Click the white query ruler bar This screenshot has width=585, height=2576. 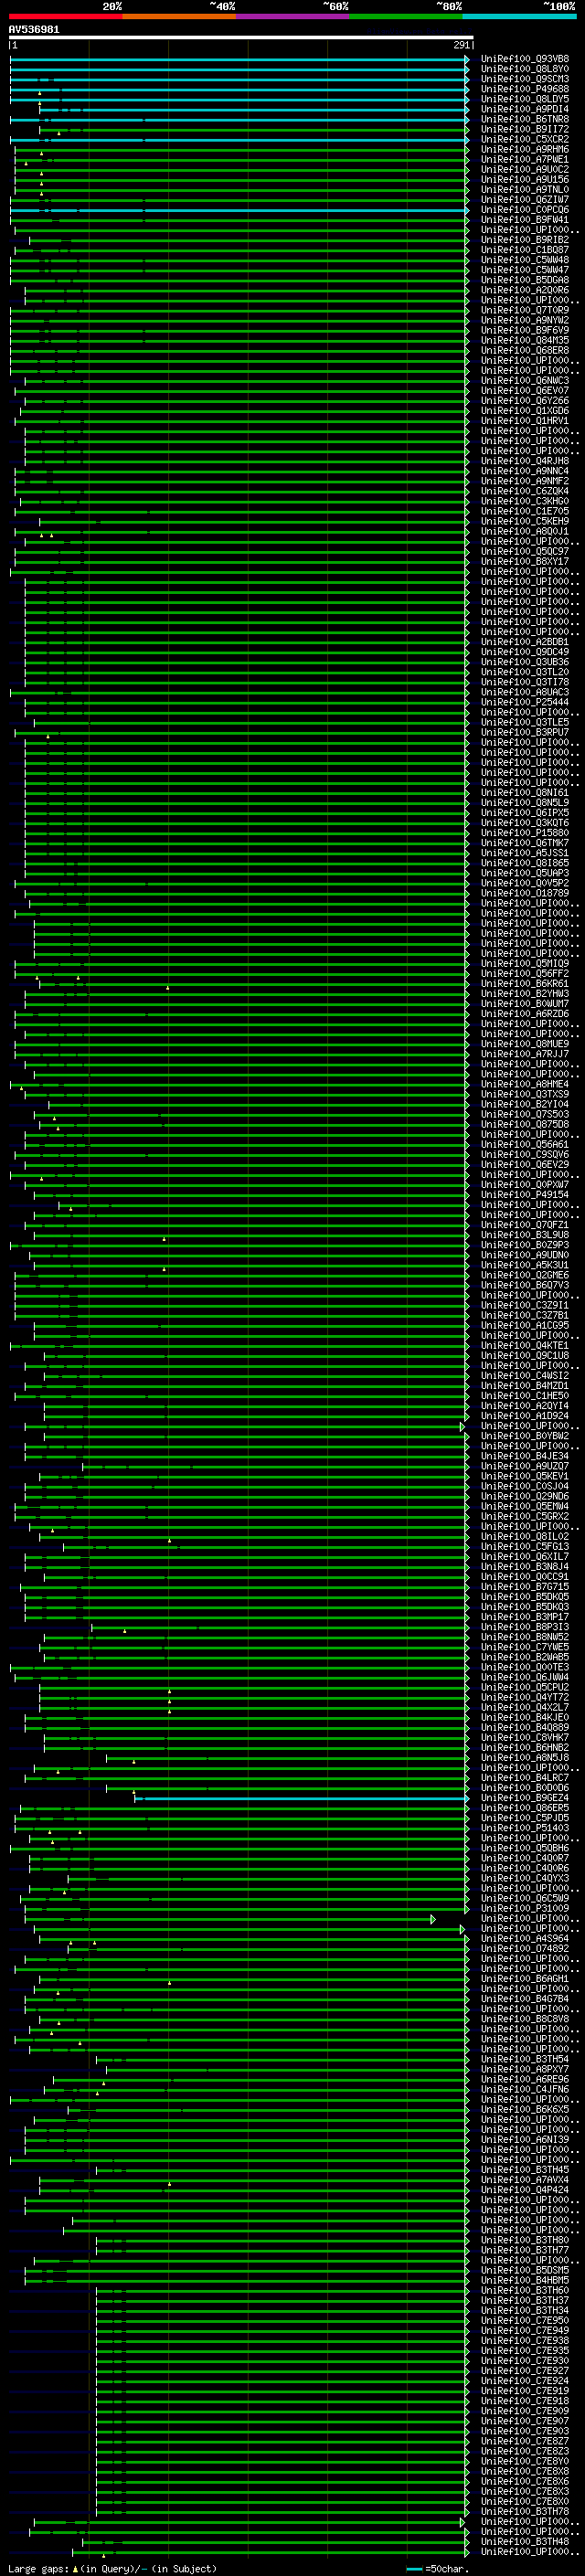[x=241, y=37]
